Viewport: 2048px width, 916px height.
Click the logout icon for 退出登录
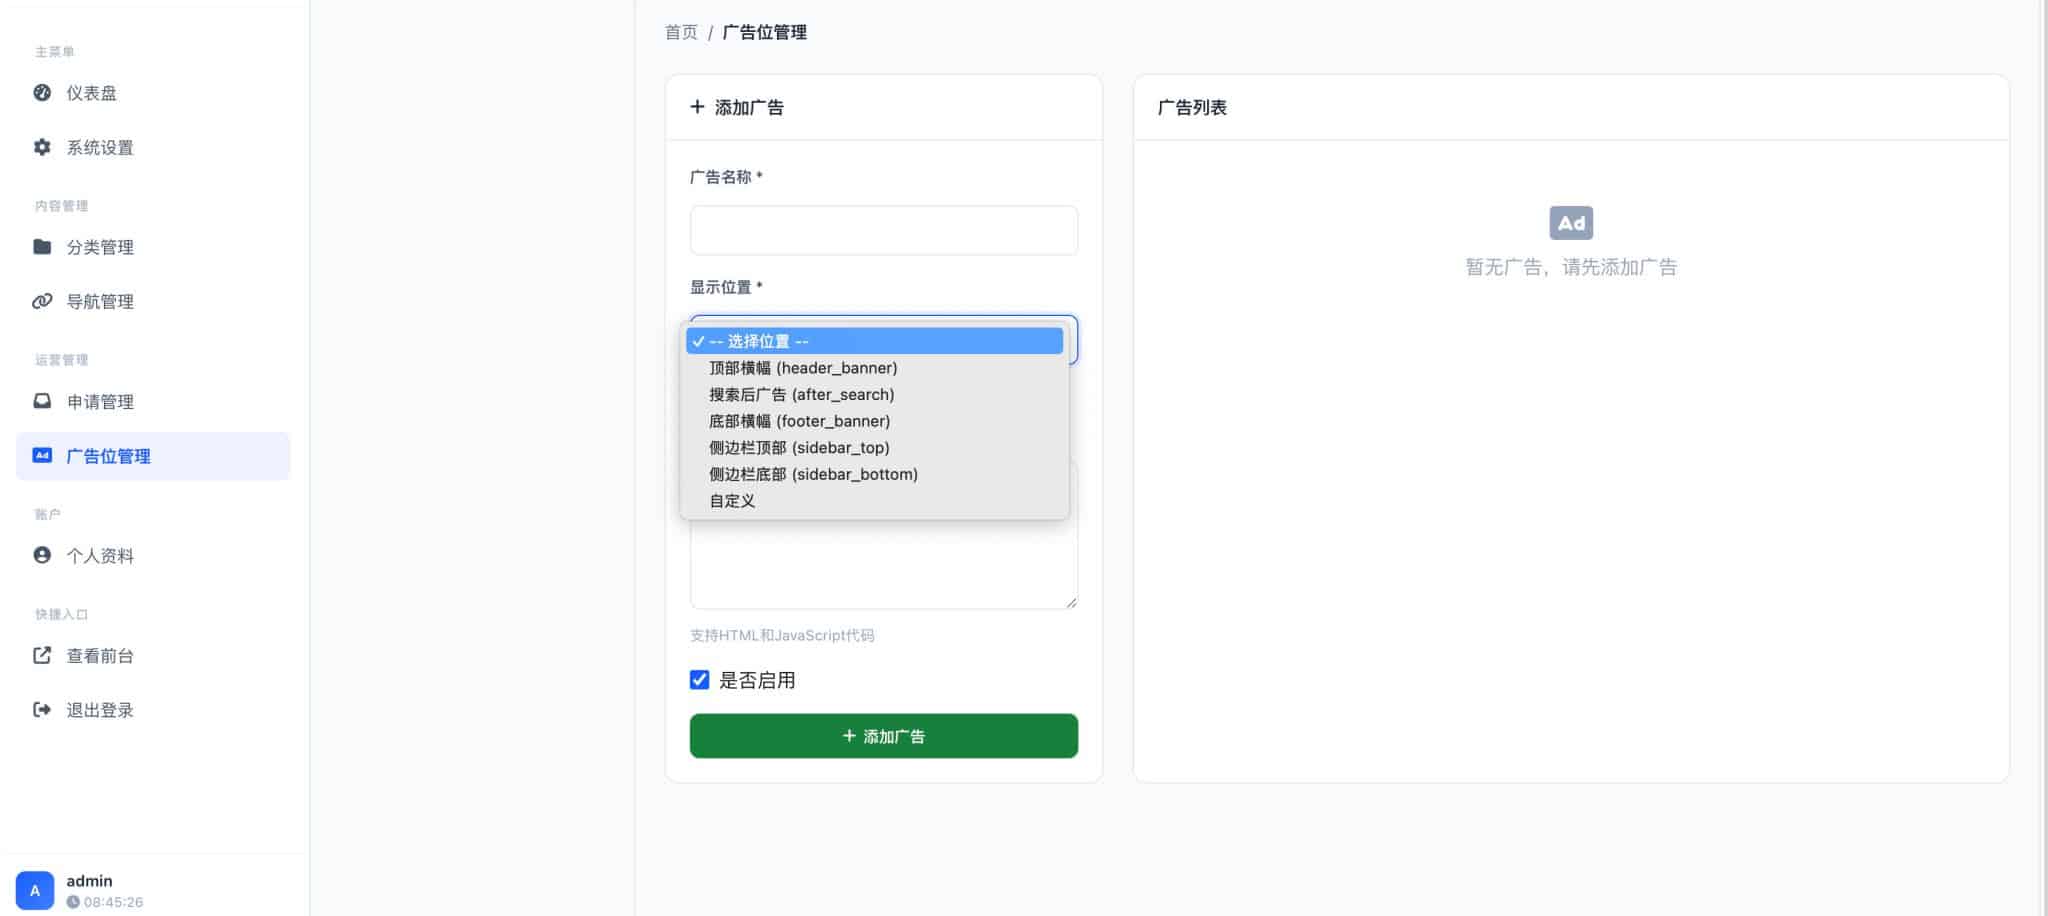point(42,709)
